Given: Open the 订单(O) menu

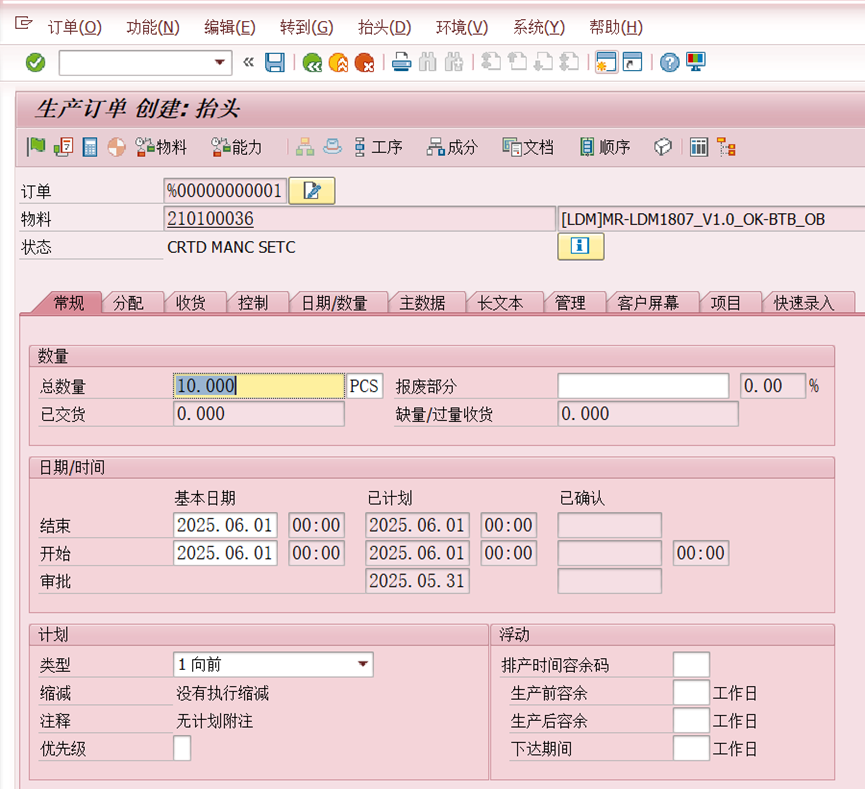Looking at the screenshot, I should 74,27.
